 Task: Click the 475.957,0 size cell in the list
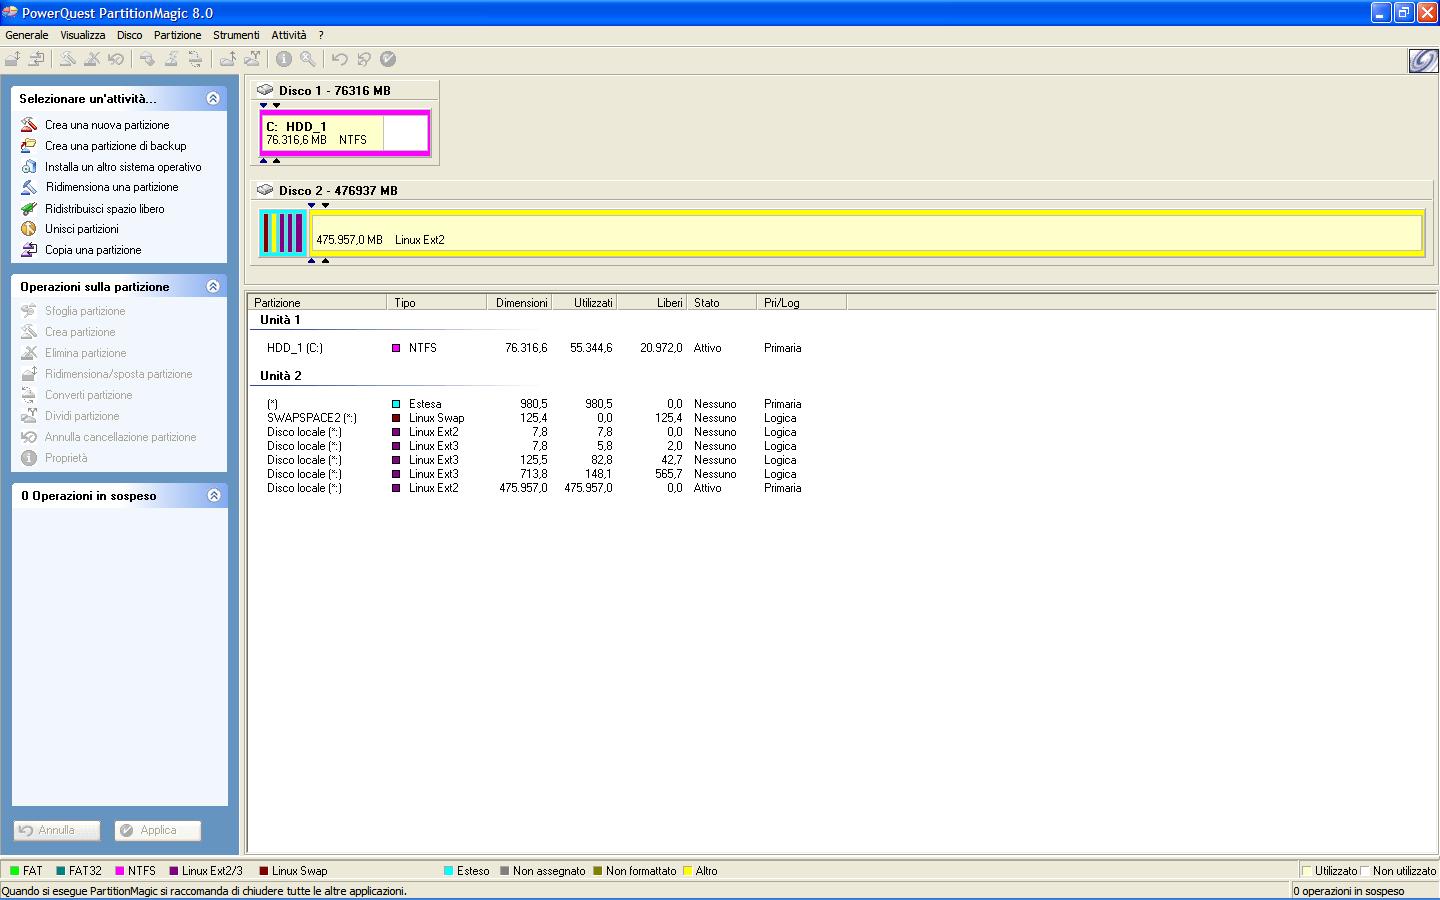523,488
